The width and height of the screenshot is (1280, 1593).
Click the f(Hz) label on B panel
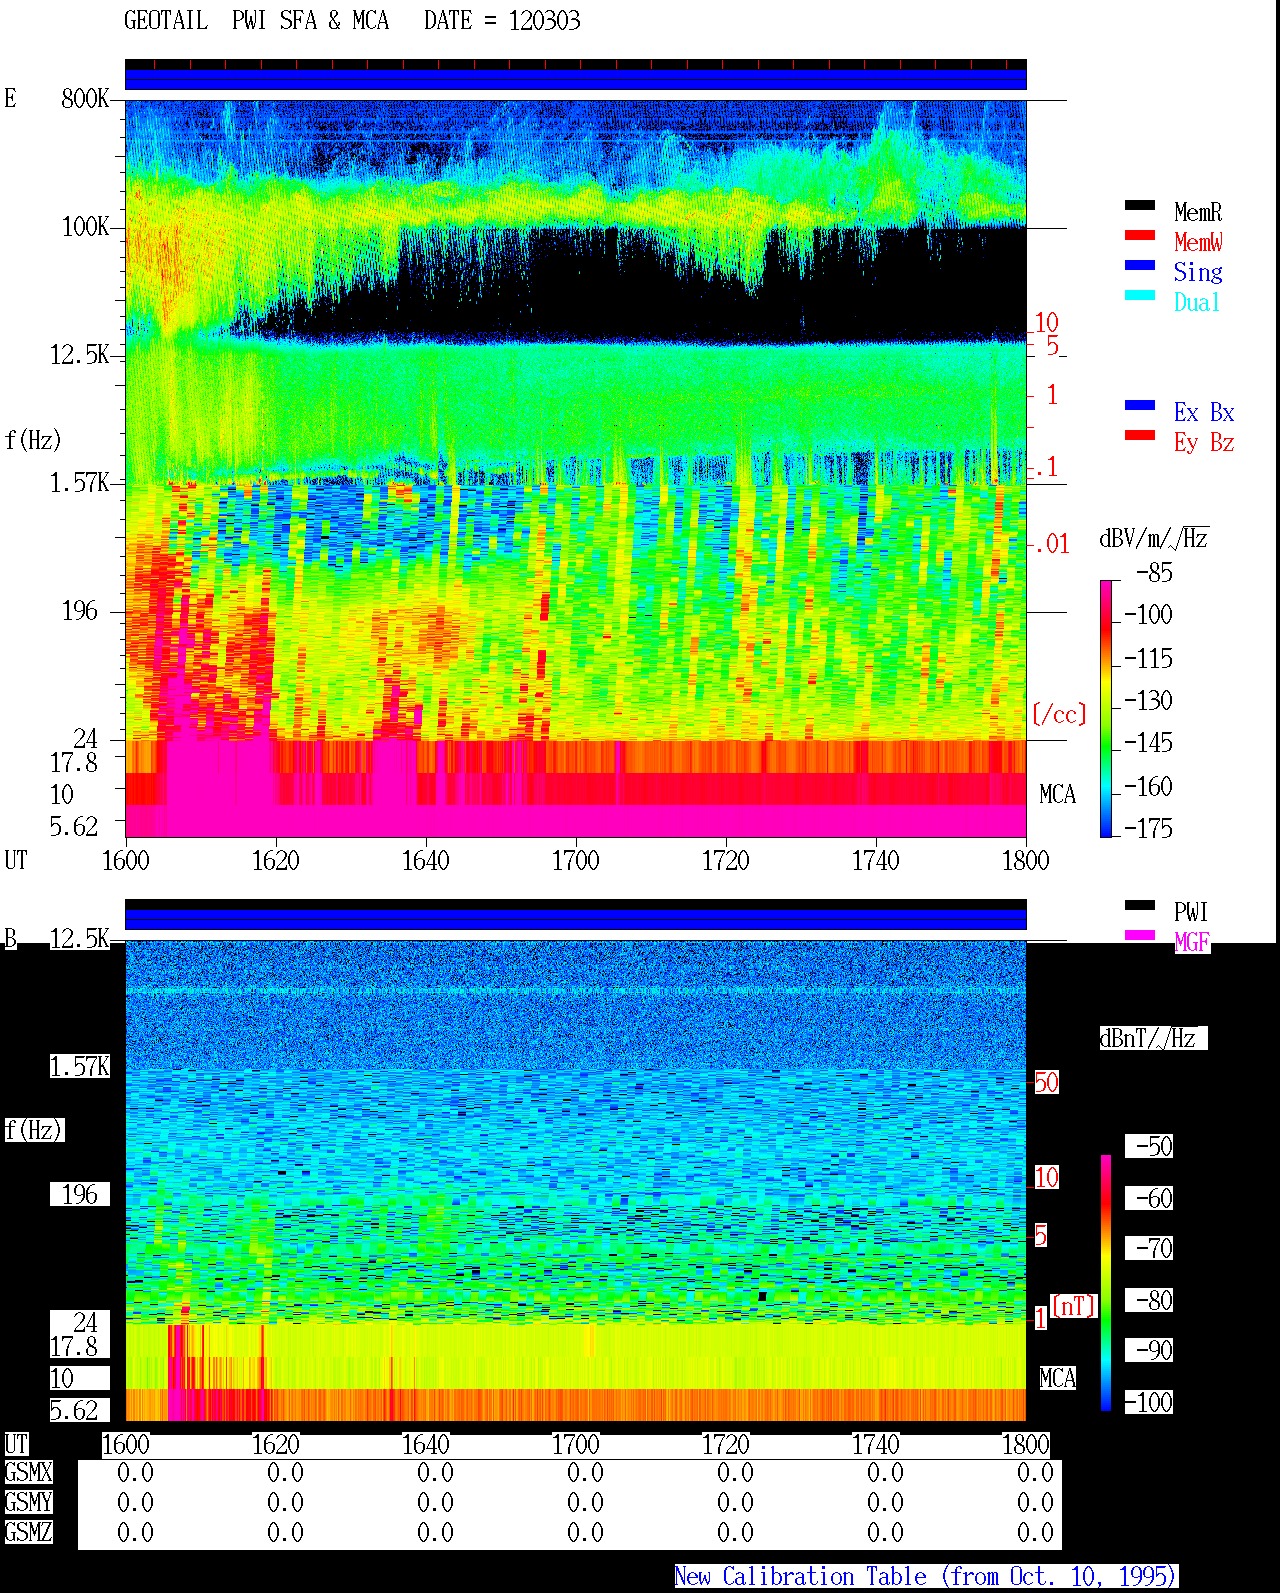pos(33,1130)
